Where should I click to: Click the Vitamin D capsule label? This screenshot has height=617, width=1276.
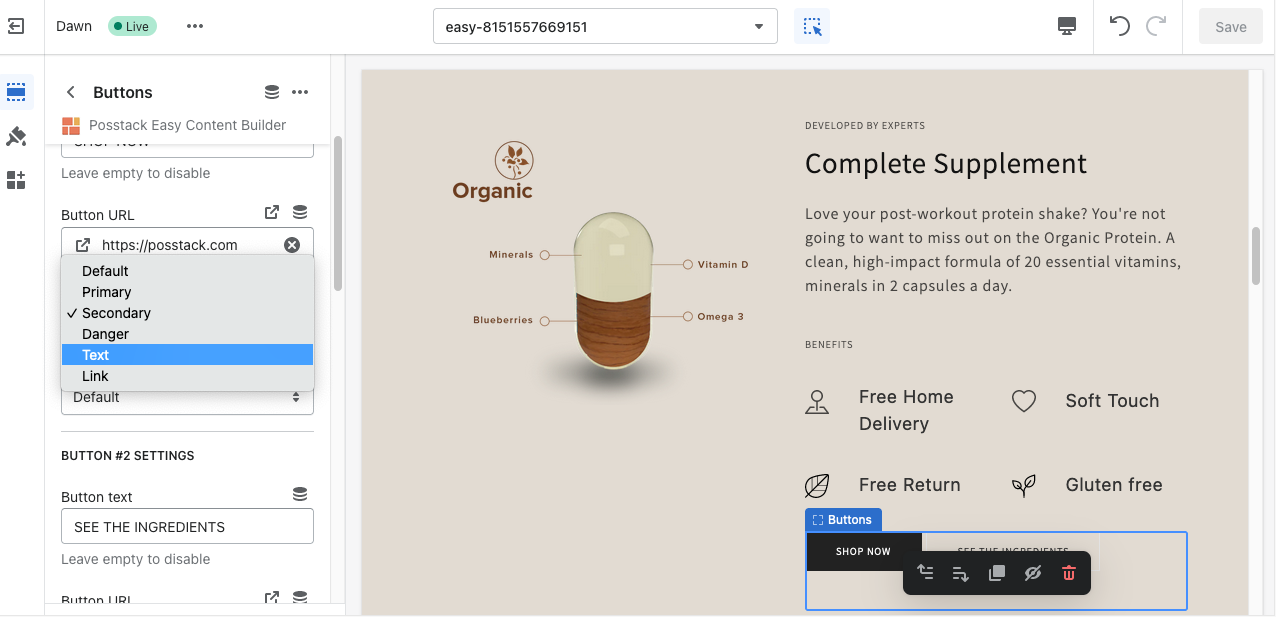(x=723, y=265)
